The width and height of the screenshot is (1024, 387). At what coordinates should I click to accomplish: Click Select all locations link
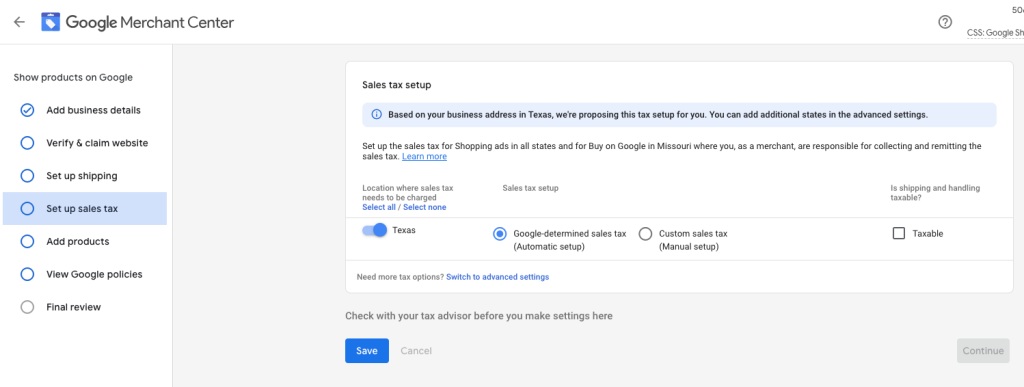[x=379, y=207]
